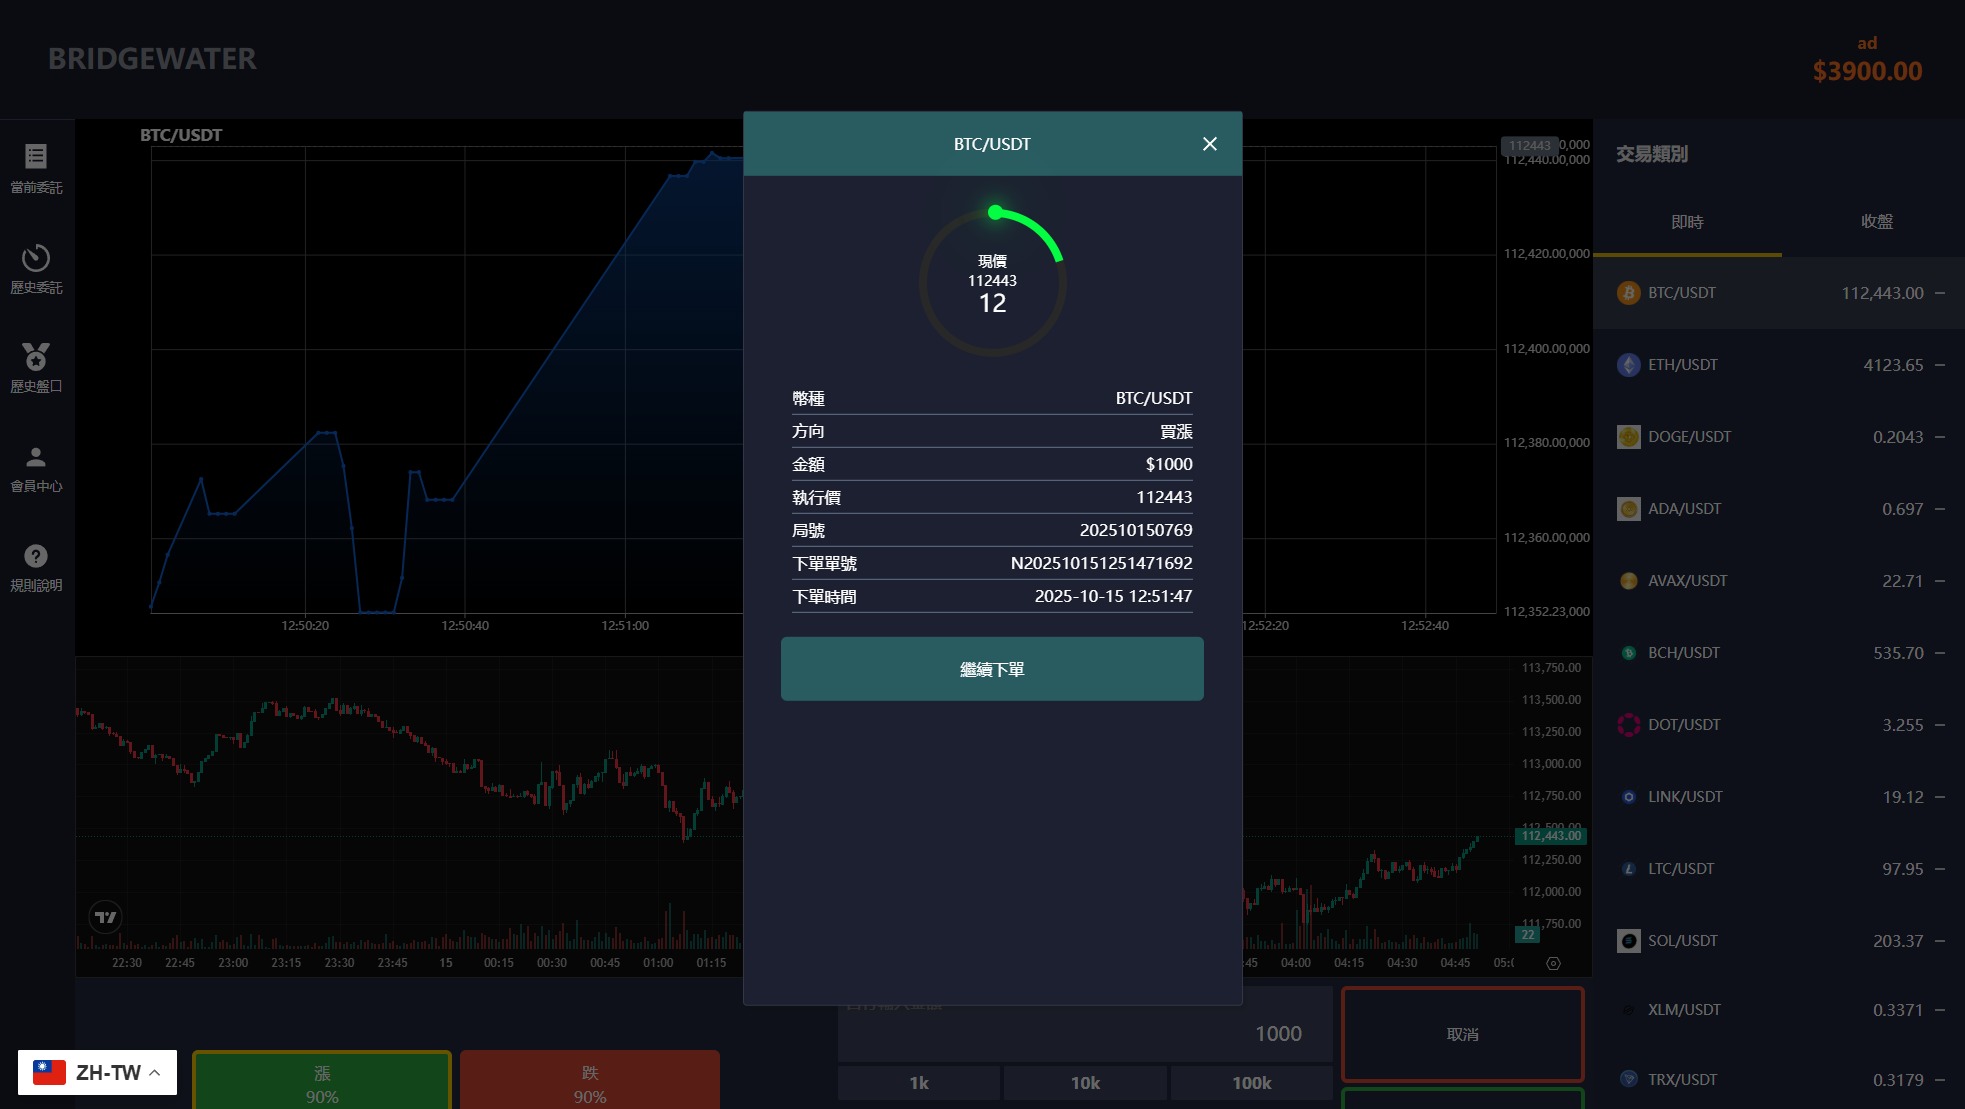Click the ETH icon beside ETH/USDT
The height and width of the screenshot is (1109, 1965).
click(x=1628, y=364)
